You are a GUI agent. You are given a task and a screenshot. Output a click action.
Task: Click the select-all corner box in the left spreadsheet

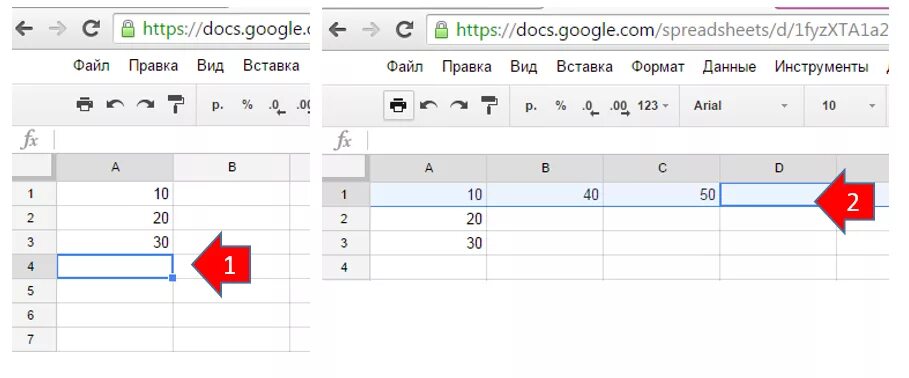pos(34,168)
